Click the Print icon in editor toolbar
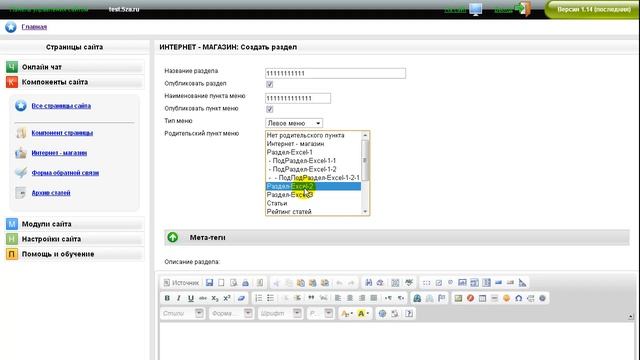Image resolution: width=640 pixels, height=360 pixels. click(x=245, y=282)
